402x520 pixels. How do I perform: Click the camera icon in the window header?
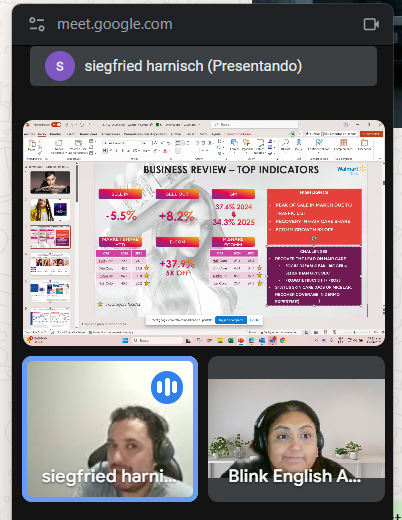pyautogui.click(x=371, y=24)
